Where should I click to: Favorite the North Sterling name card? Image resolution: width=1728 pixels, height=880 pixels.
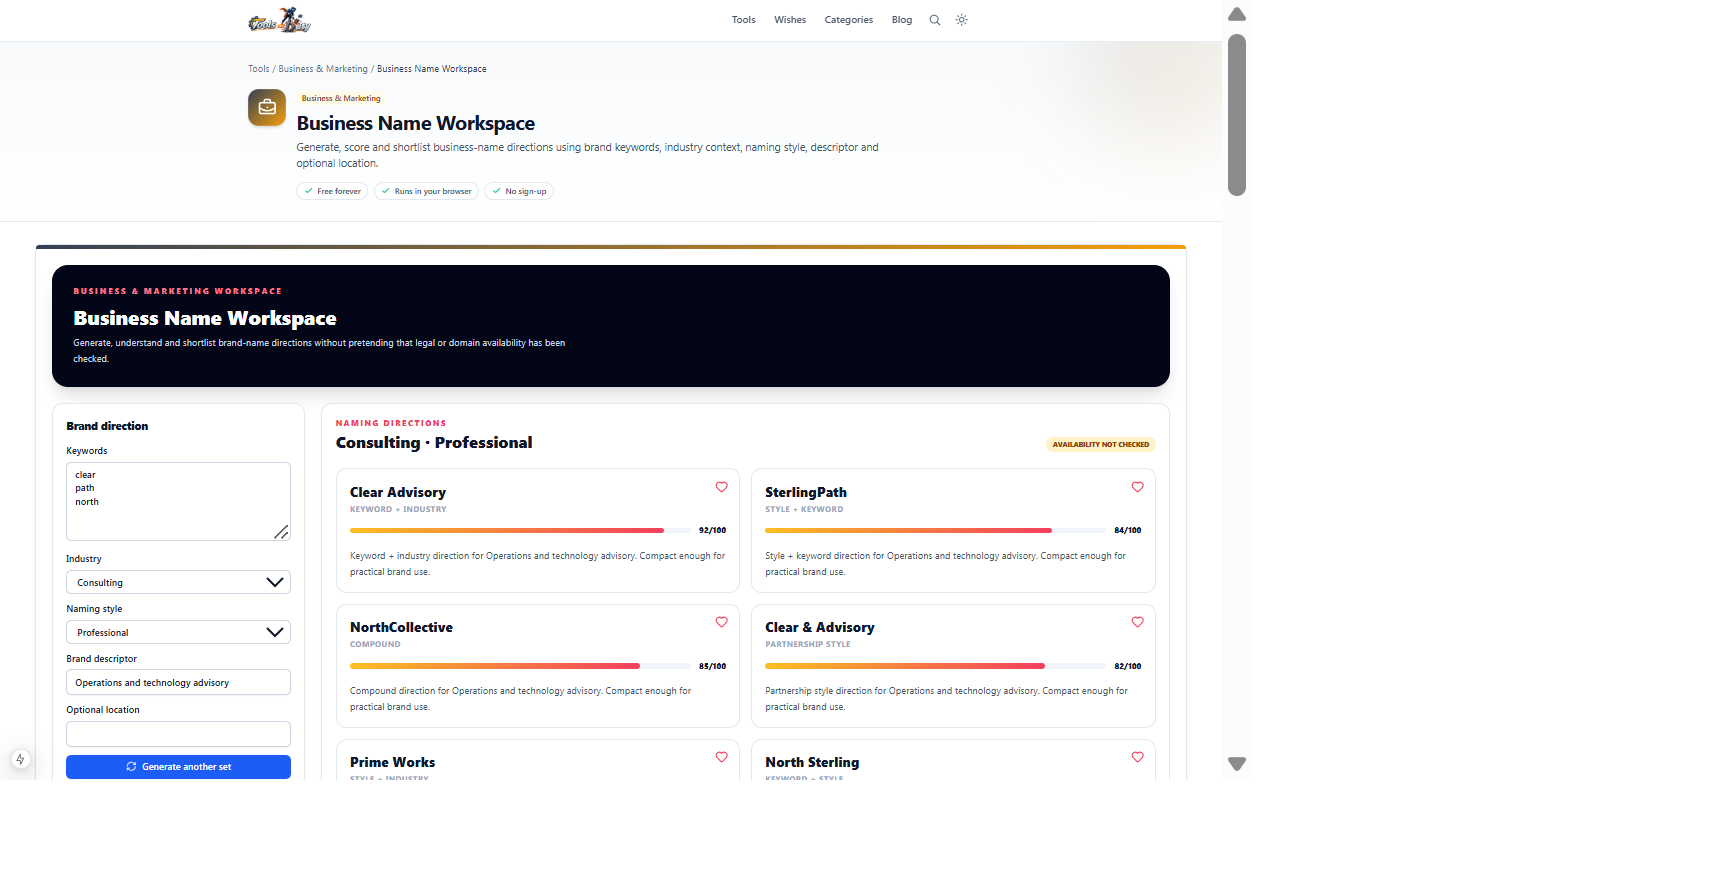click(1137, 757)
